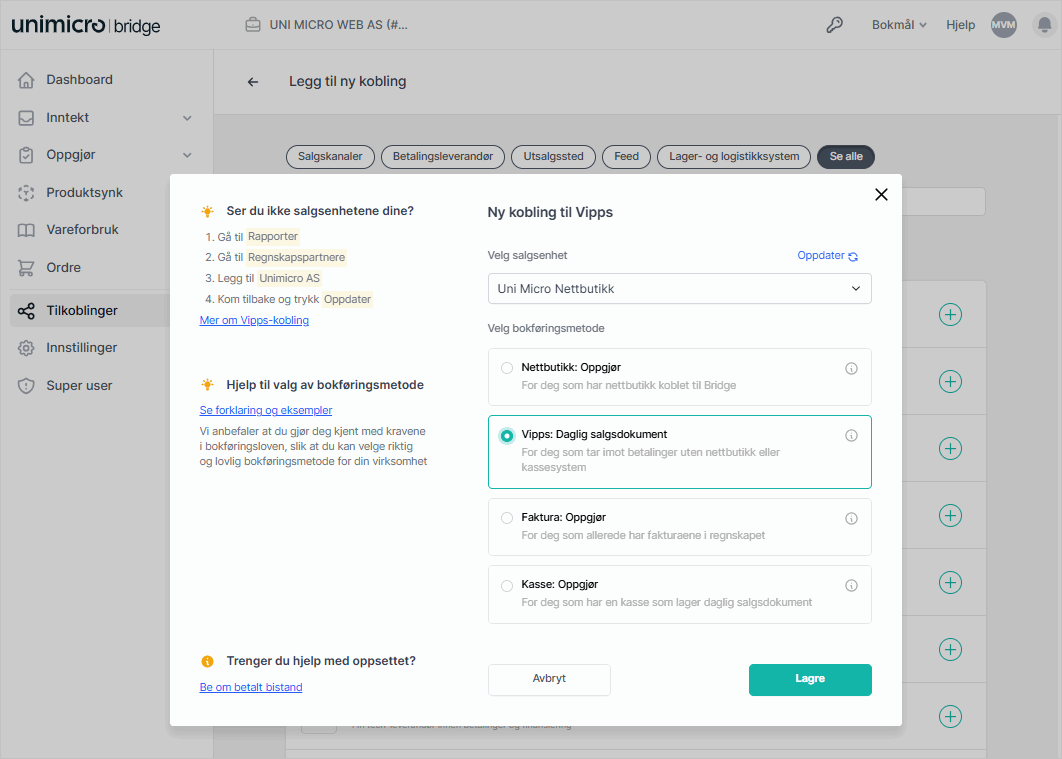
Task: Select Faktura: Oppgjør radio button
Action: coord(507,519)
